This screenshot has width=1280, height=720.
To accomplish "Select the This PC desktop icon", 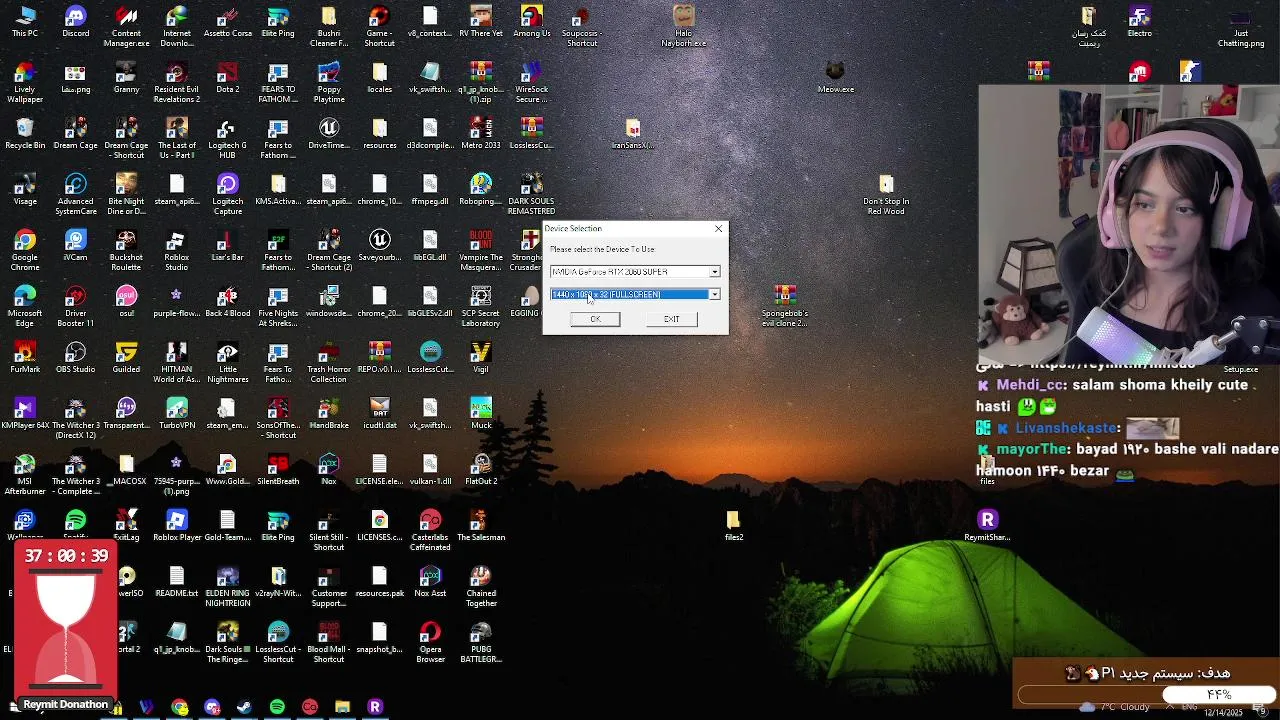I will coord(25,22).
